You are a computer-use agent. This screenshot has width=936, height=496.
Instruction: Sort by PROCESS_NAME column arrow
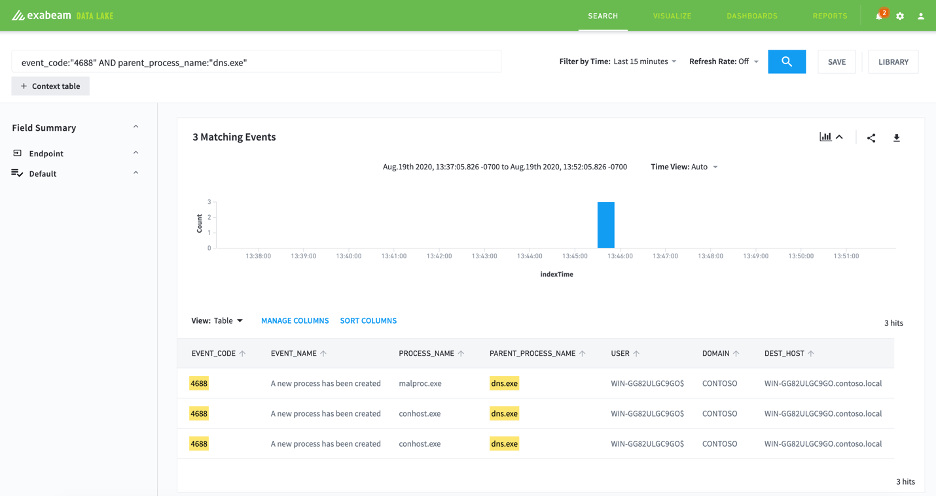[x=461, y=353]
